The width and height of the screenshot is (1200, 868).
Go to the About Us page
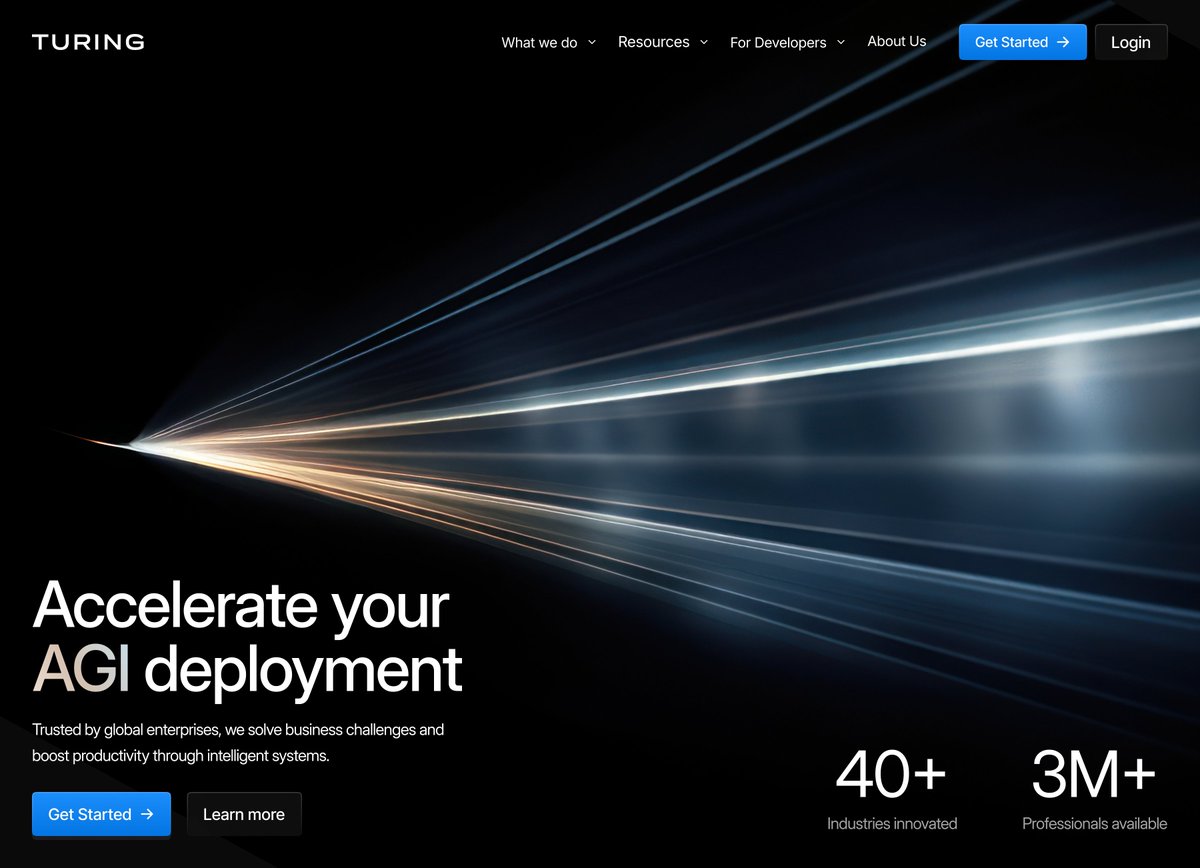[x=896, y=42]
